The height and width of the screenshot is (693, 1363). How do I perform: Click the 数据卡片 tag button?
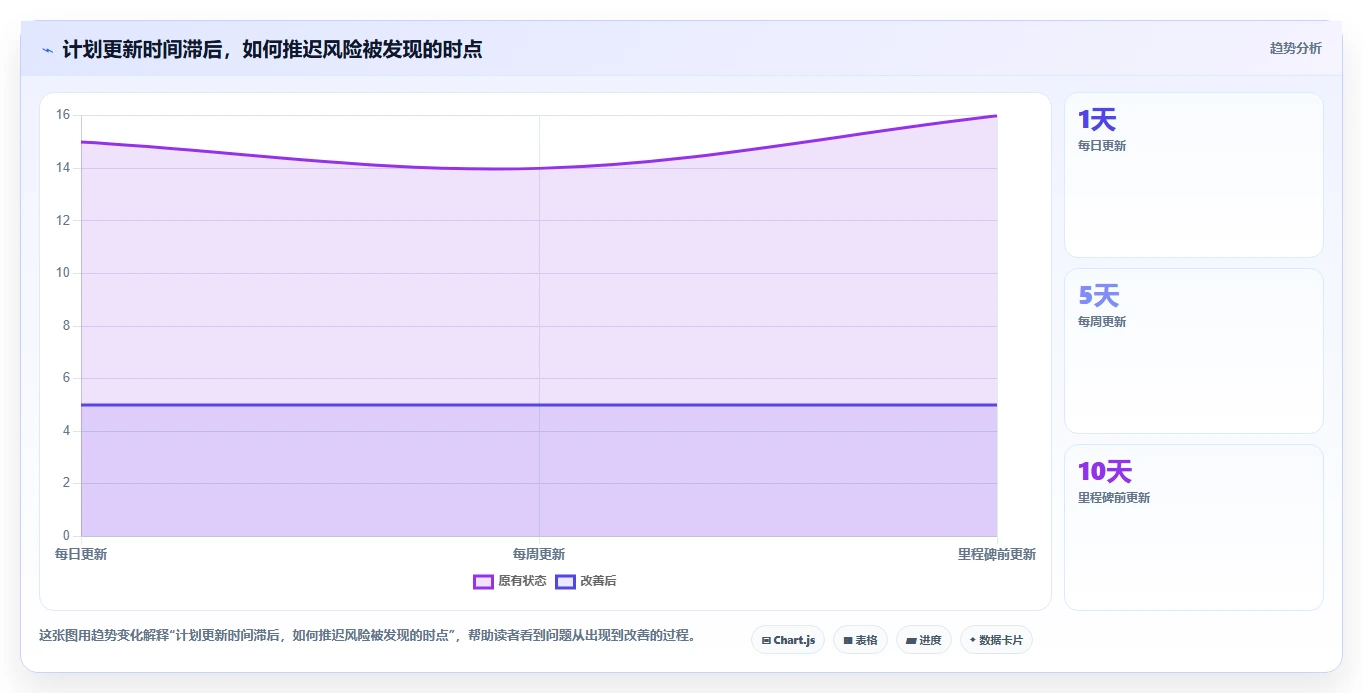tap(996, 640)
